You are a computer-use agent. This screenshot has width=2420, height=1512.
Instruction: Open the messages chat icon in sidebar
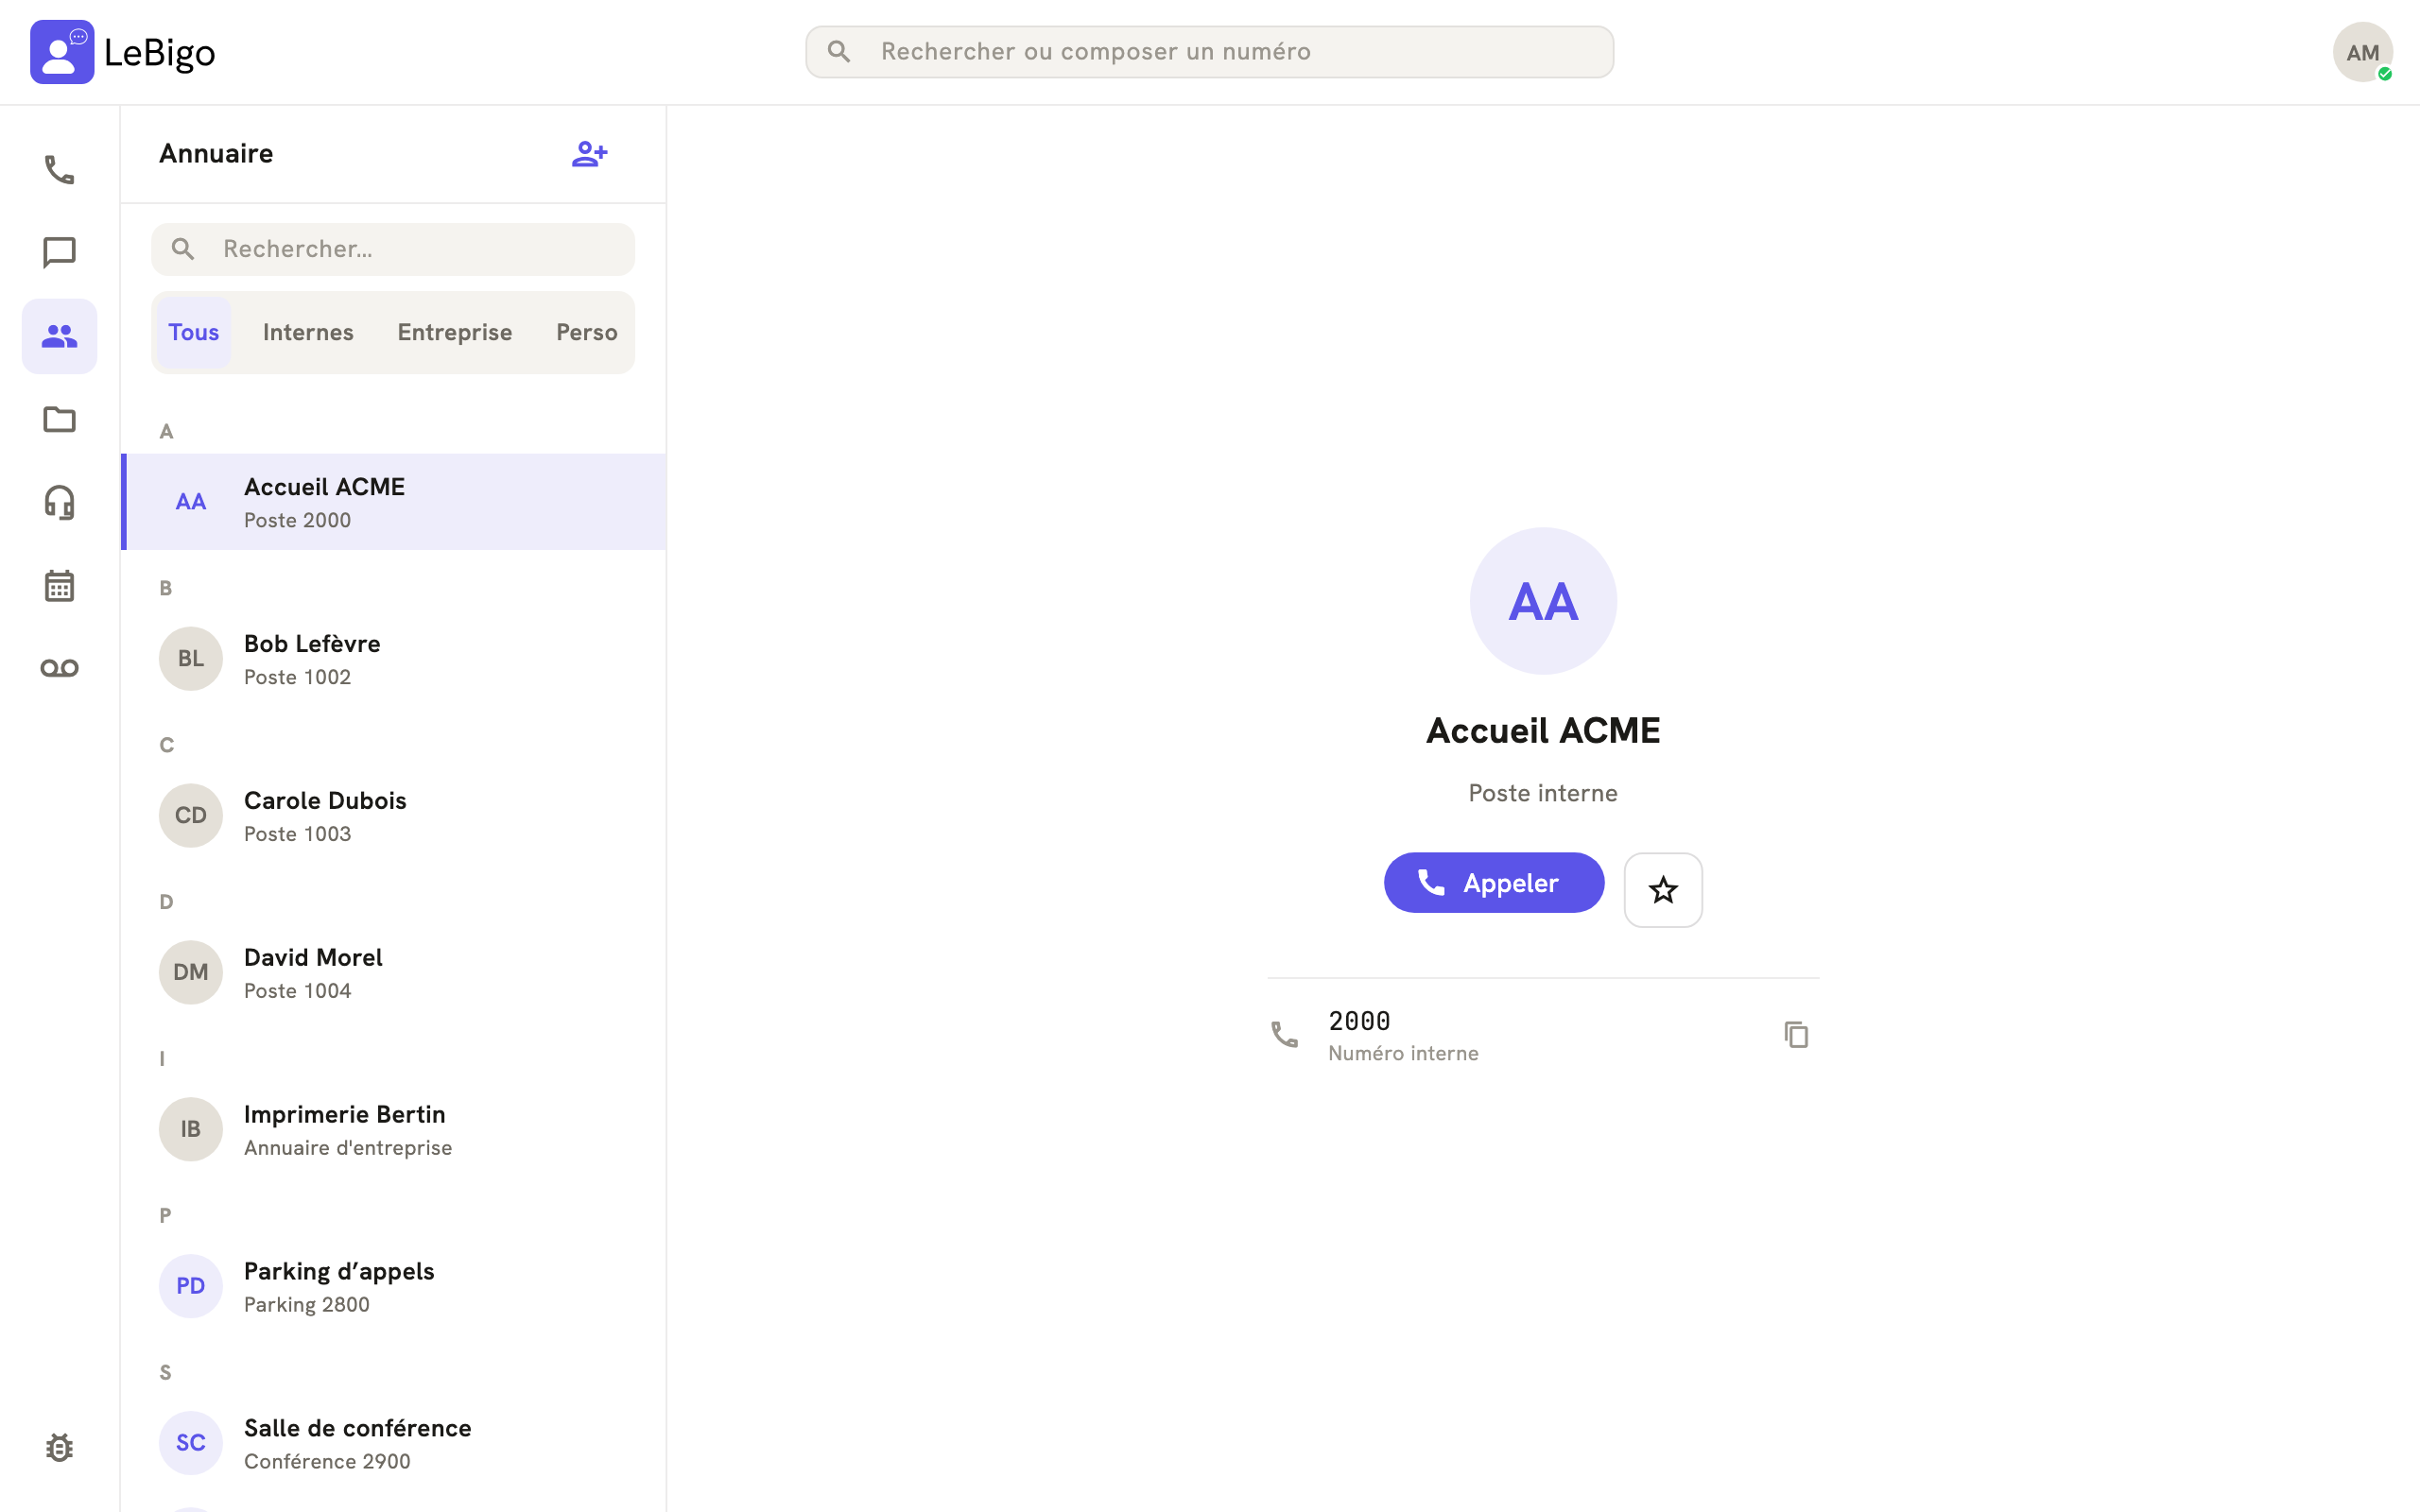59,252
